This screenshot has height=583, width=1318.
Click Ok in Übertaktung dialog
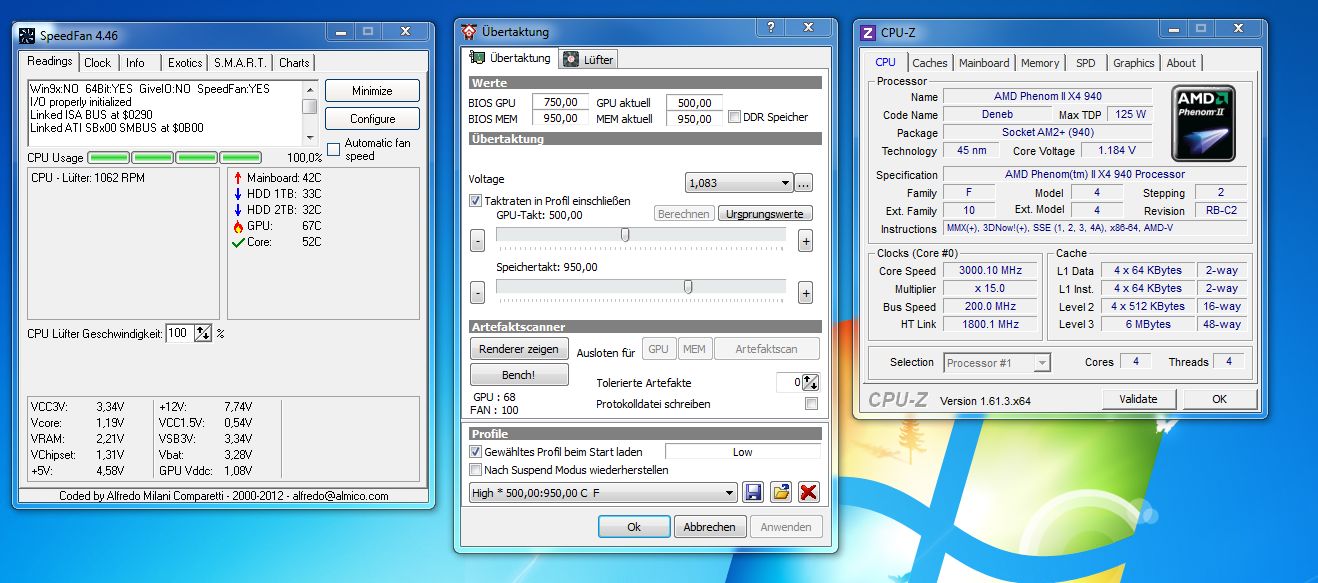pos(634,526)
